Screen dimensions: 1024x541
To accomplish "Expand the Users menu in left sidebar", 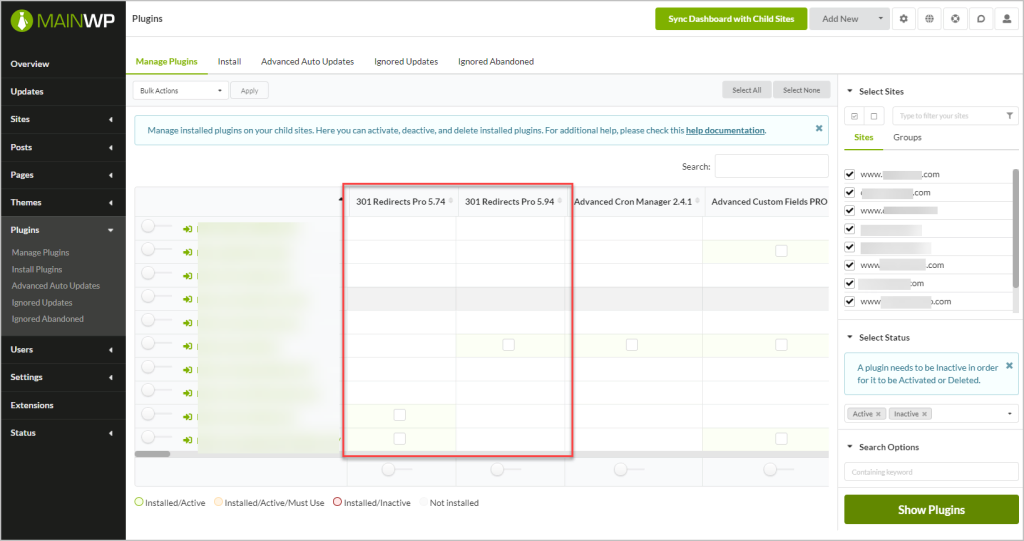I will (x=110, y=350).
